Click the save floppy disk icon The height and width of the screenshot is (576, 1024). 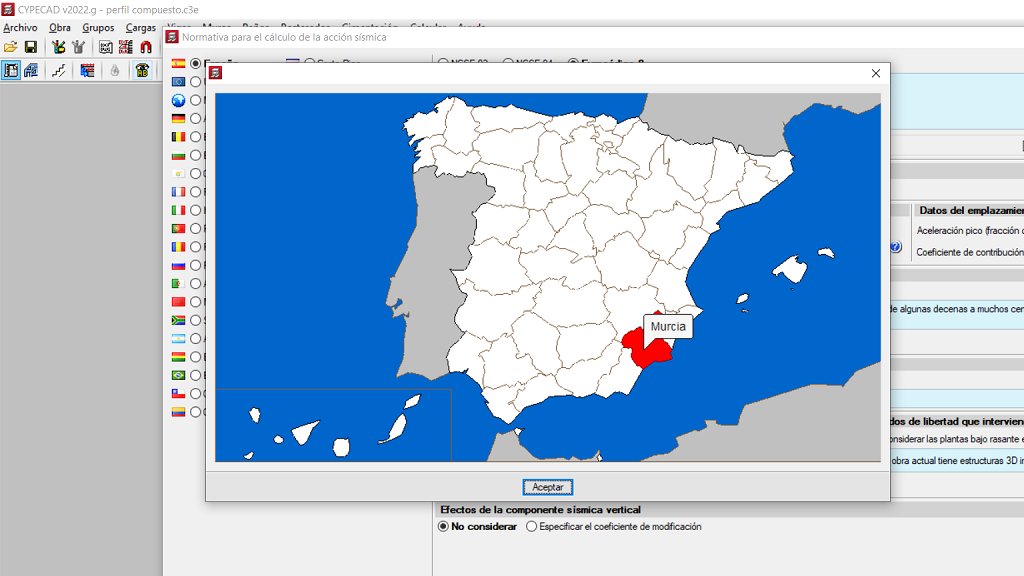tap(31, 46)
